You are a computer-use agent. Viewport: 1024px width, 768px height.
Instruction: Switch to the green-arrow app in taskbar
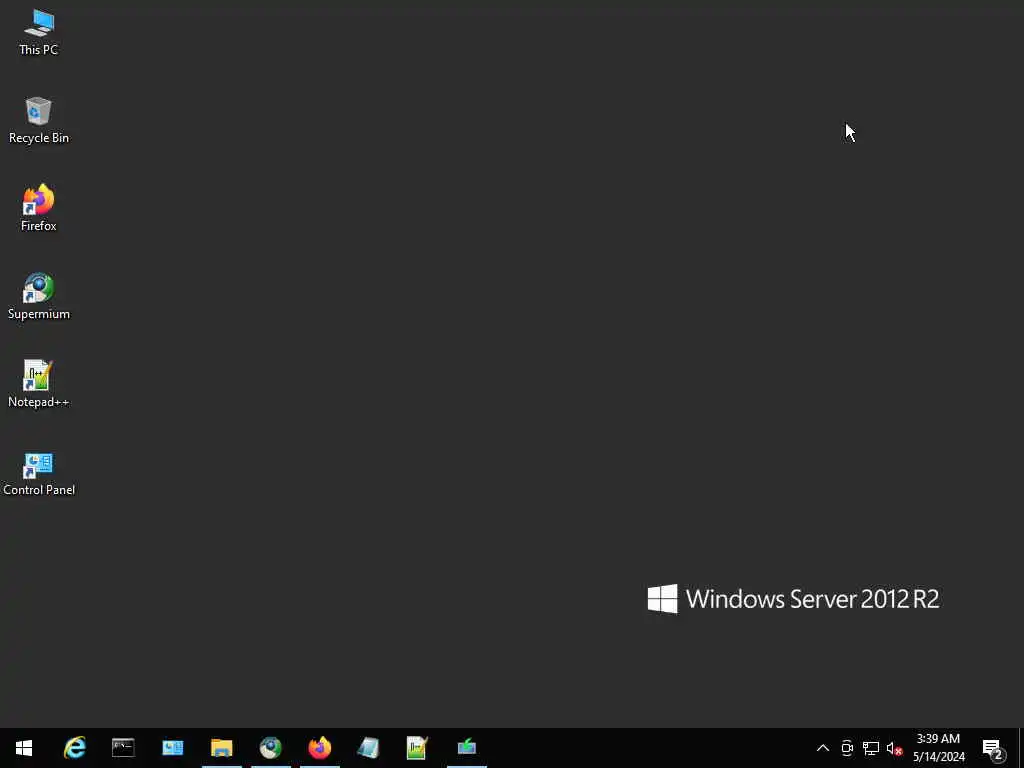click(466, 748)
